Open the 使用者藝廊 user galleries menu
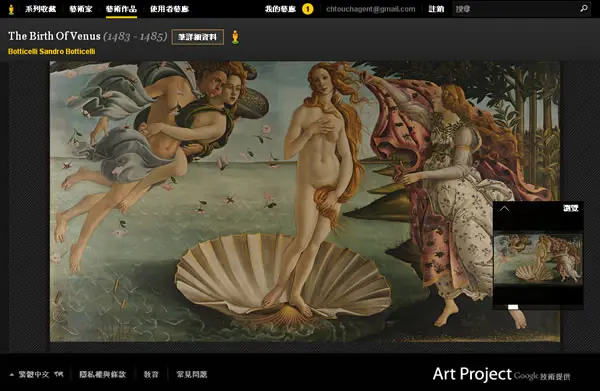The height and width of the screenshot is (391, 600). click(x=169, y=9)
